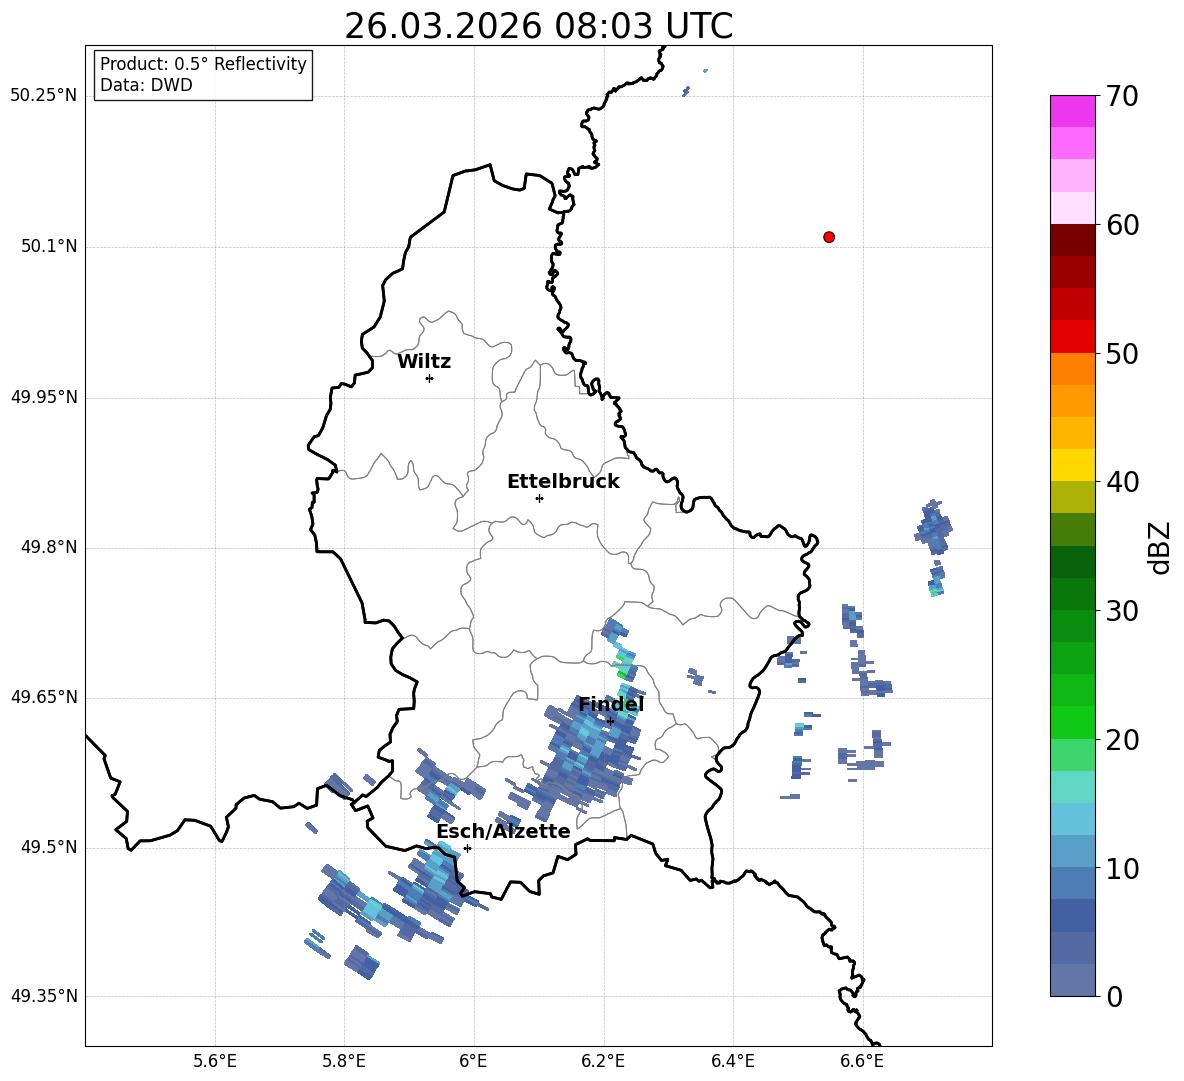Image resolution: width=1184 pixels, height=1081 pixels.
Task: Click the red dot radar marker
Action: (829, 237)
